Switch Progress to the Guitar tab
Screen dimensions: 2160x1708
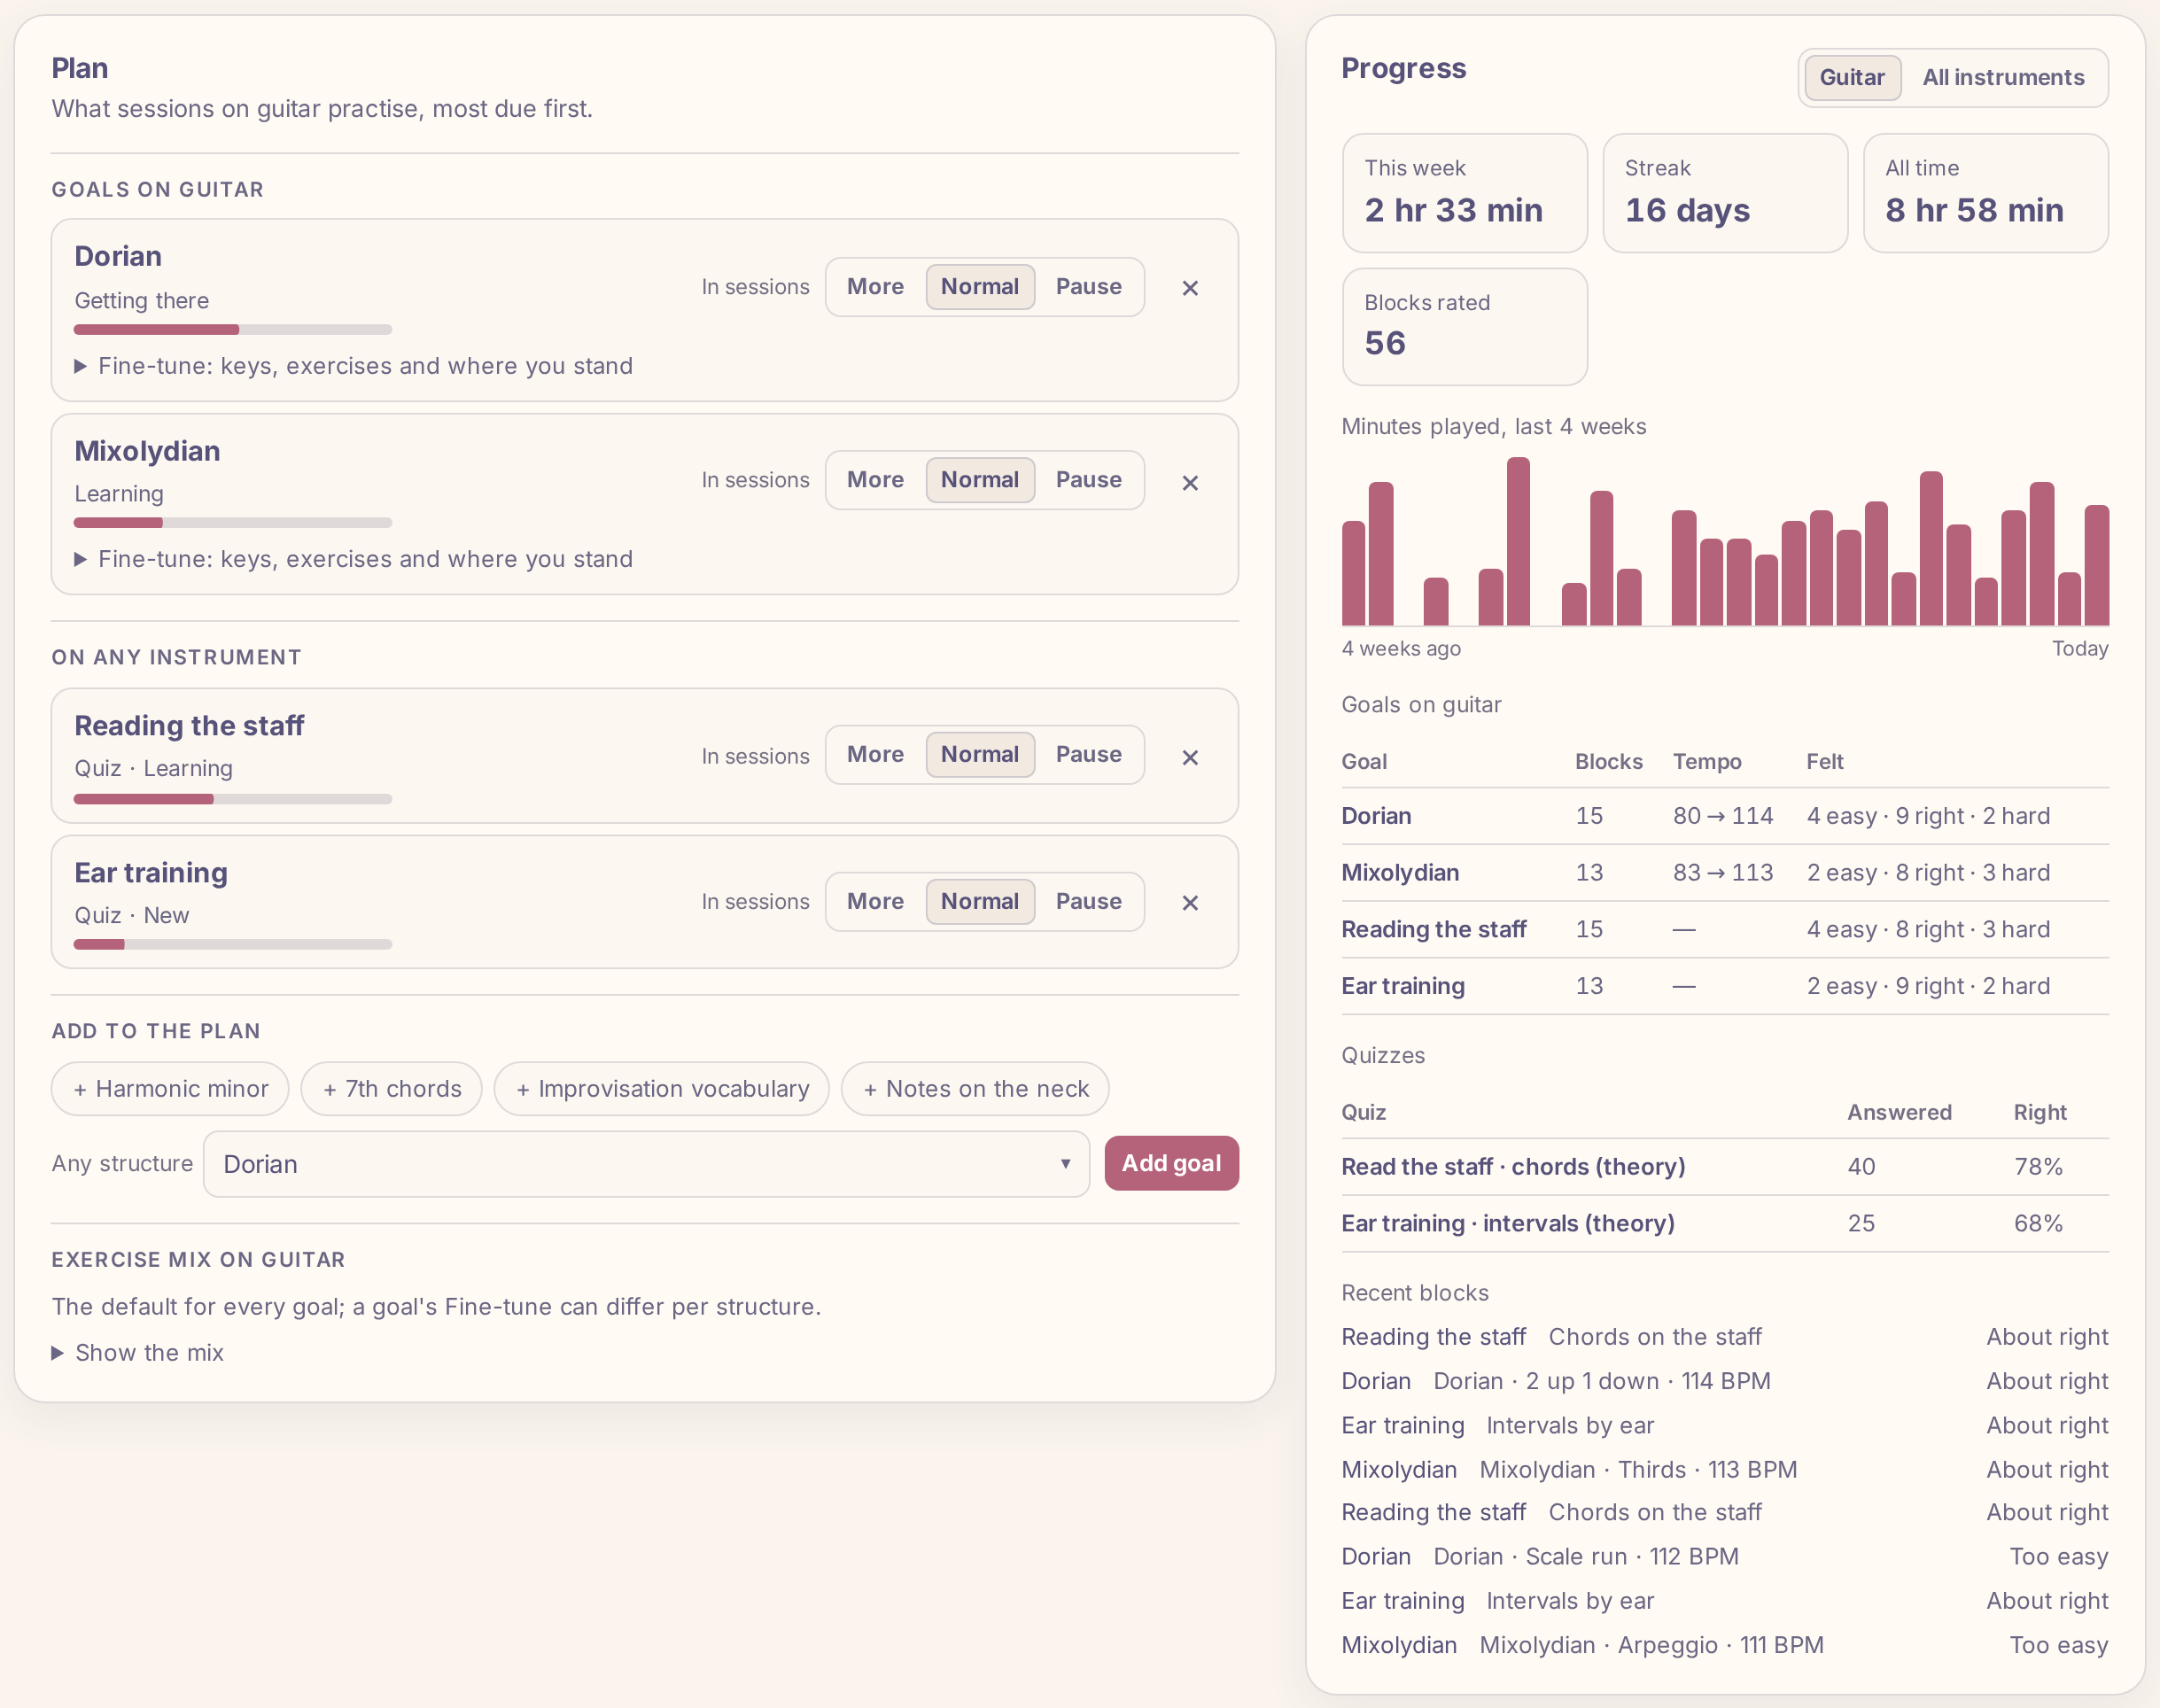[x=1851, y=78]
